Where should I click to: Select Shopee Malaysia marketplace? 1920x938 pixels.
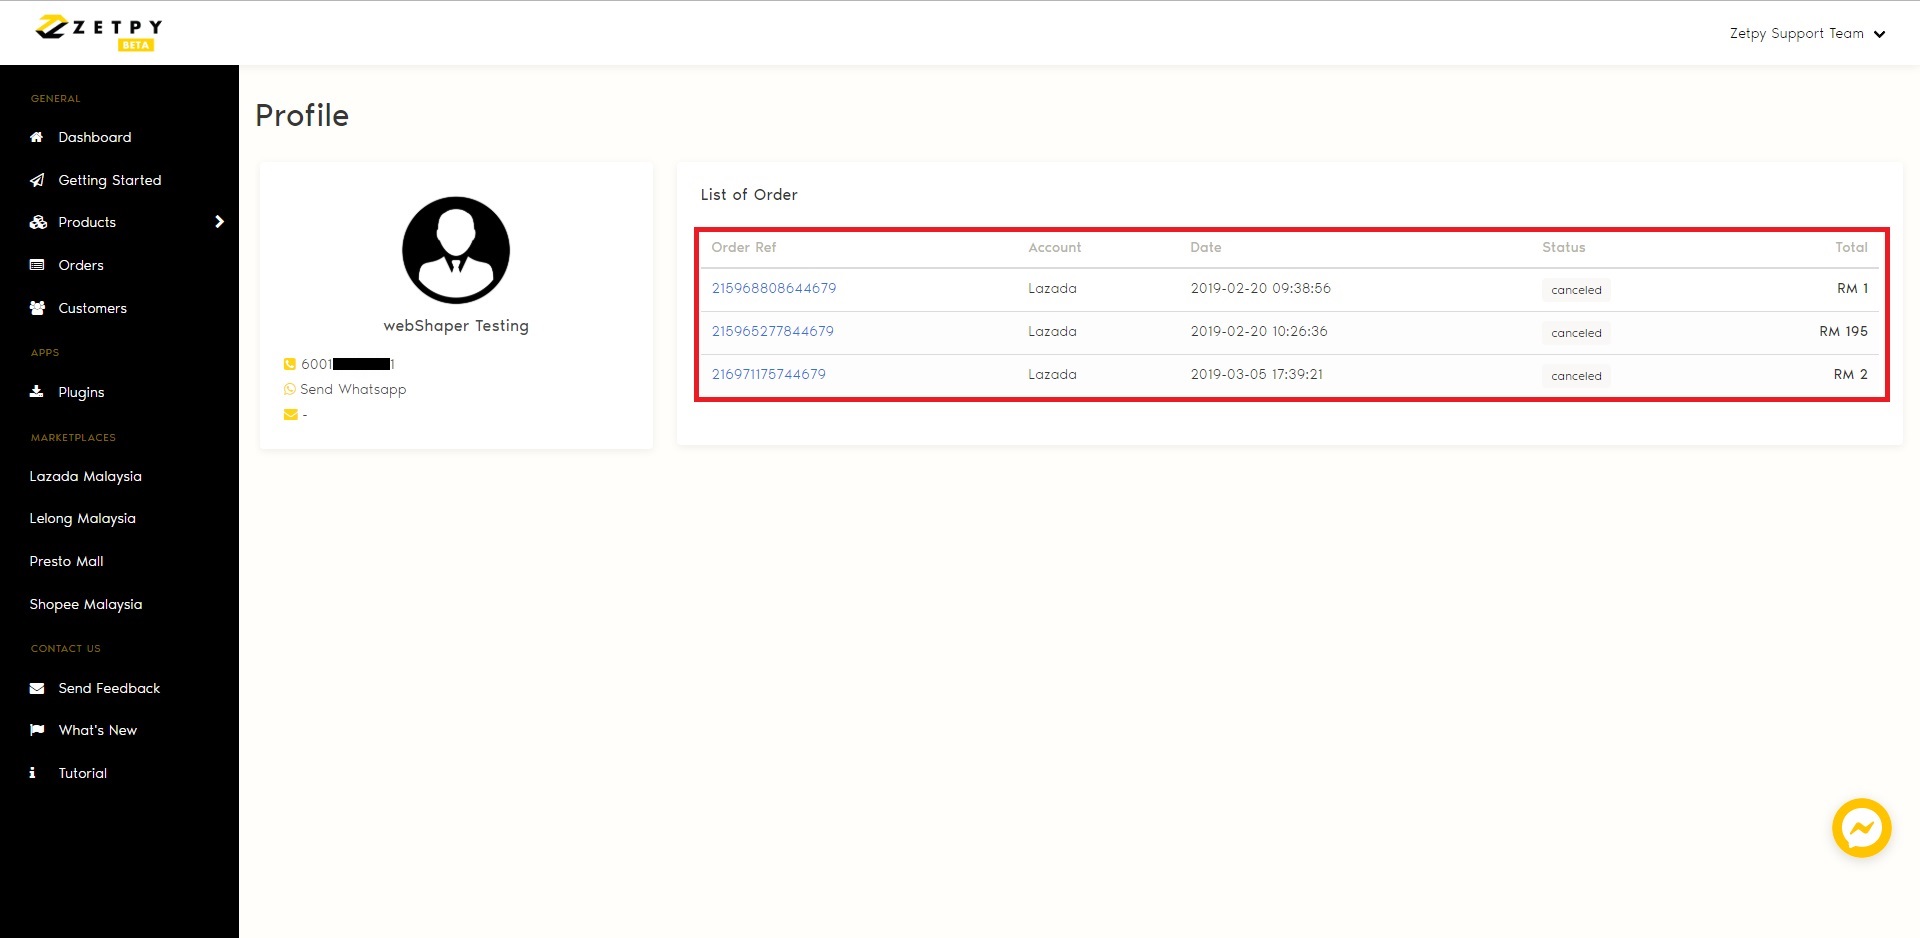pos(86,604)
